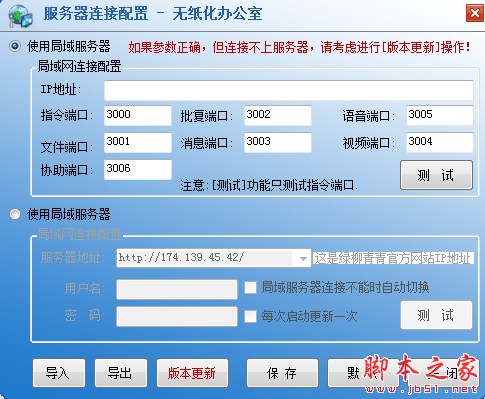Enable 局域服务器连接不能时自动切换 checkbox
485x399 pixels.
(x=250, y=288)
